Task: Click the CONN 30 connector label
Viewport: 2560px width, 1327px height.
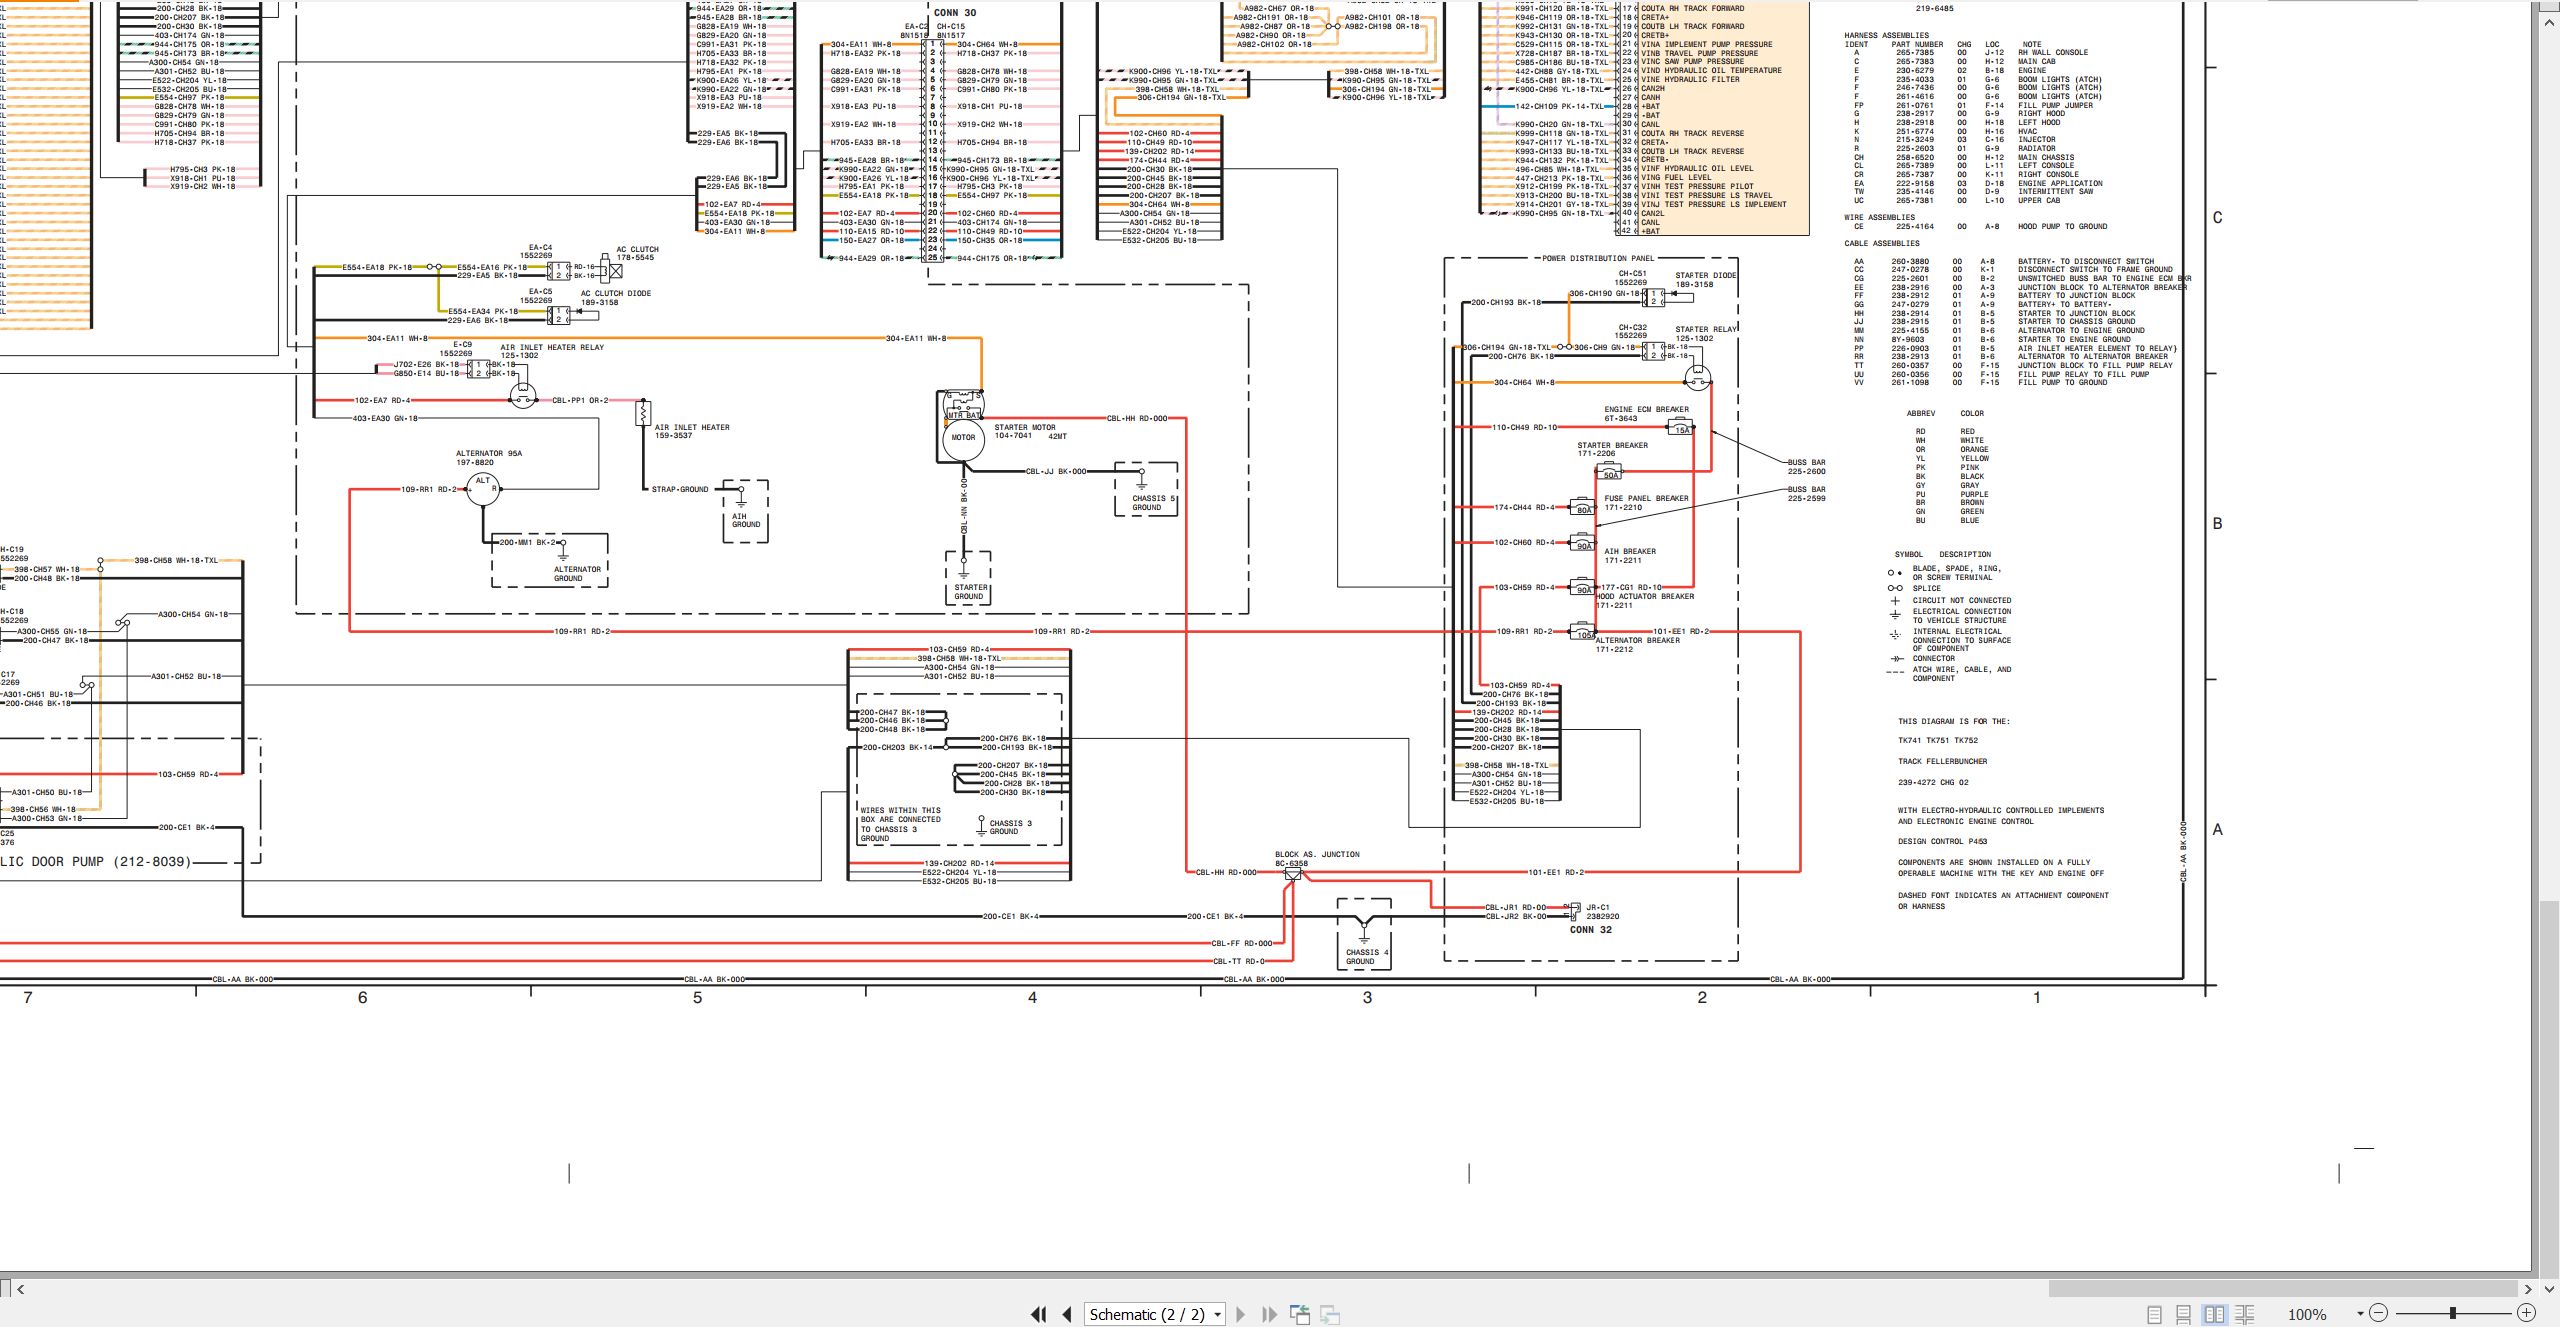Action: (x=955, y=13)
